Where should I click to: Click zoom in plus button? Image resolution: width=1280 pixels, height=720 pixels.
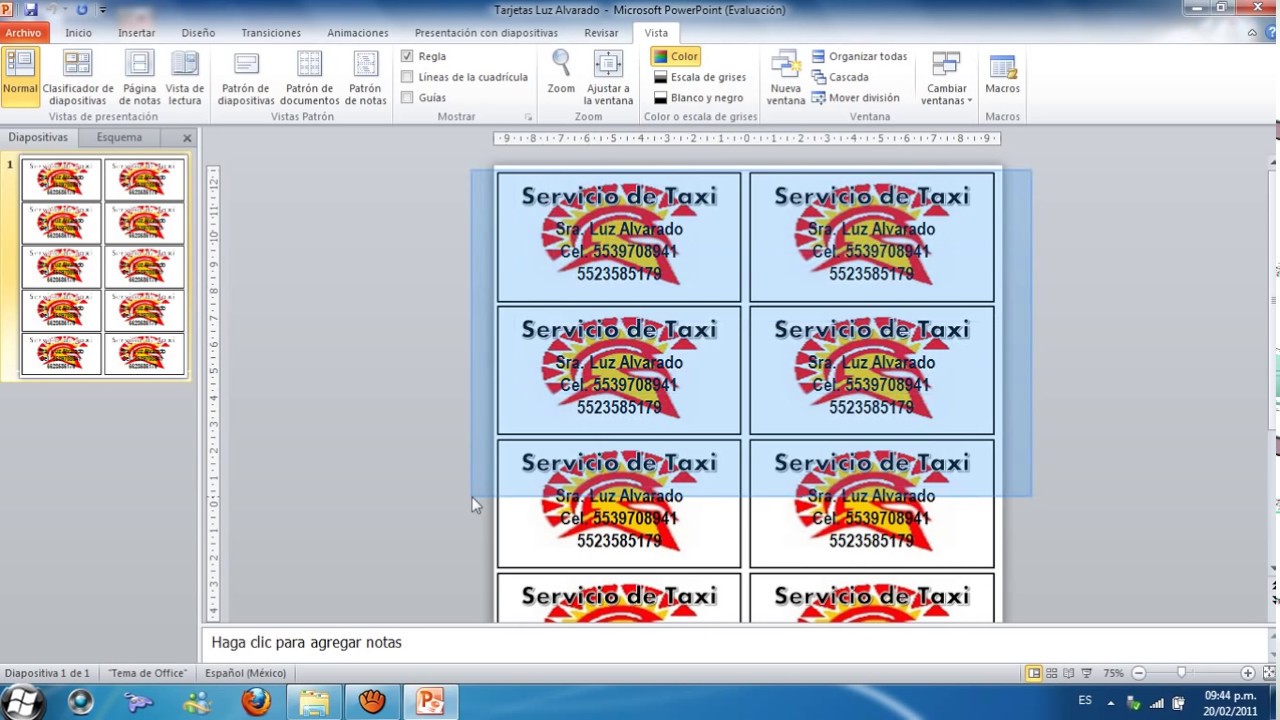[x=1247, y=673]
